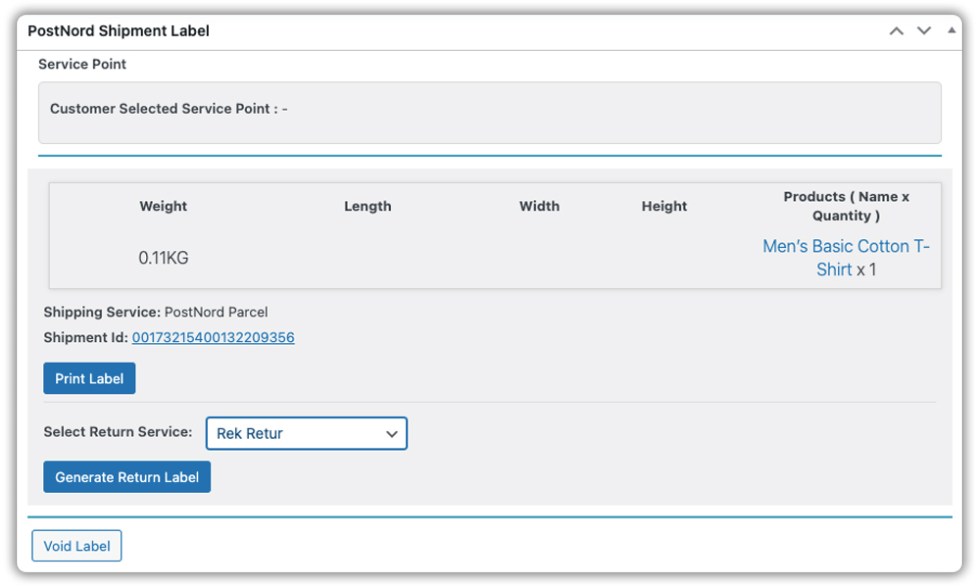Image resolution: width=980 pixels, height=587 pixels.
Task: Click the Void Label button
Action: (77, 546)
